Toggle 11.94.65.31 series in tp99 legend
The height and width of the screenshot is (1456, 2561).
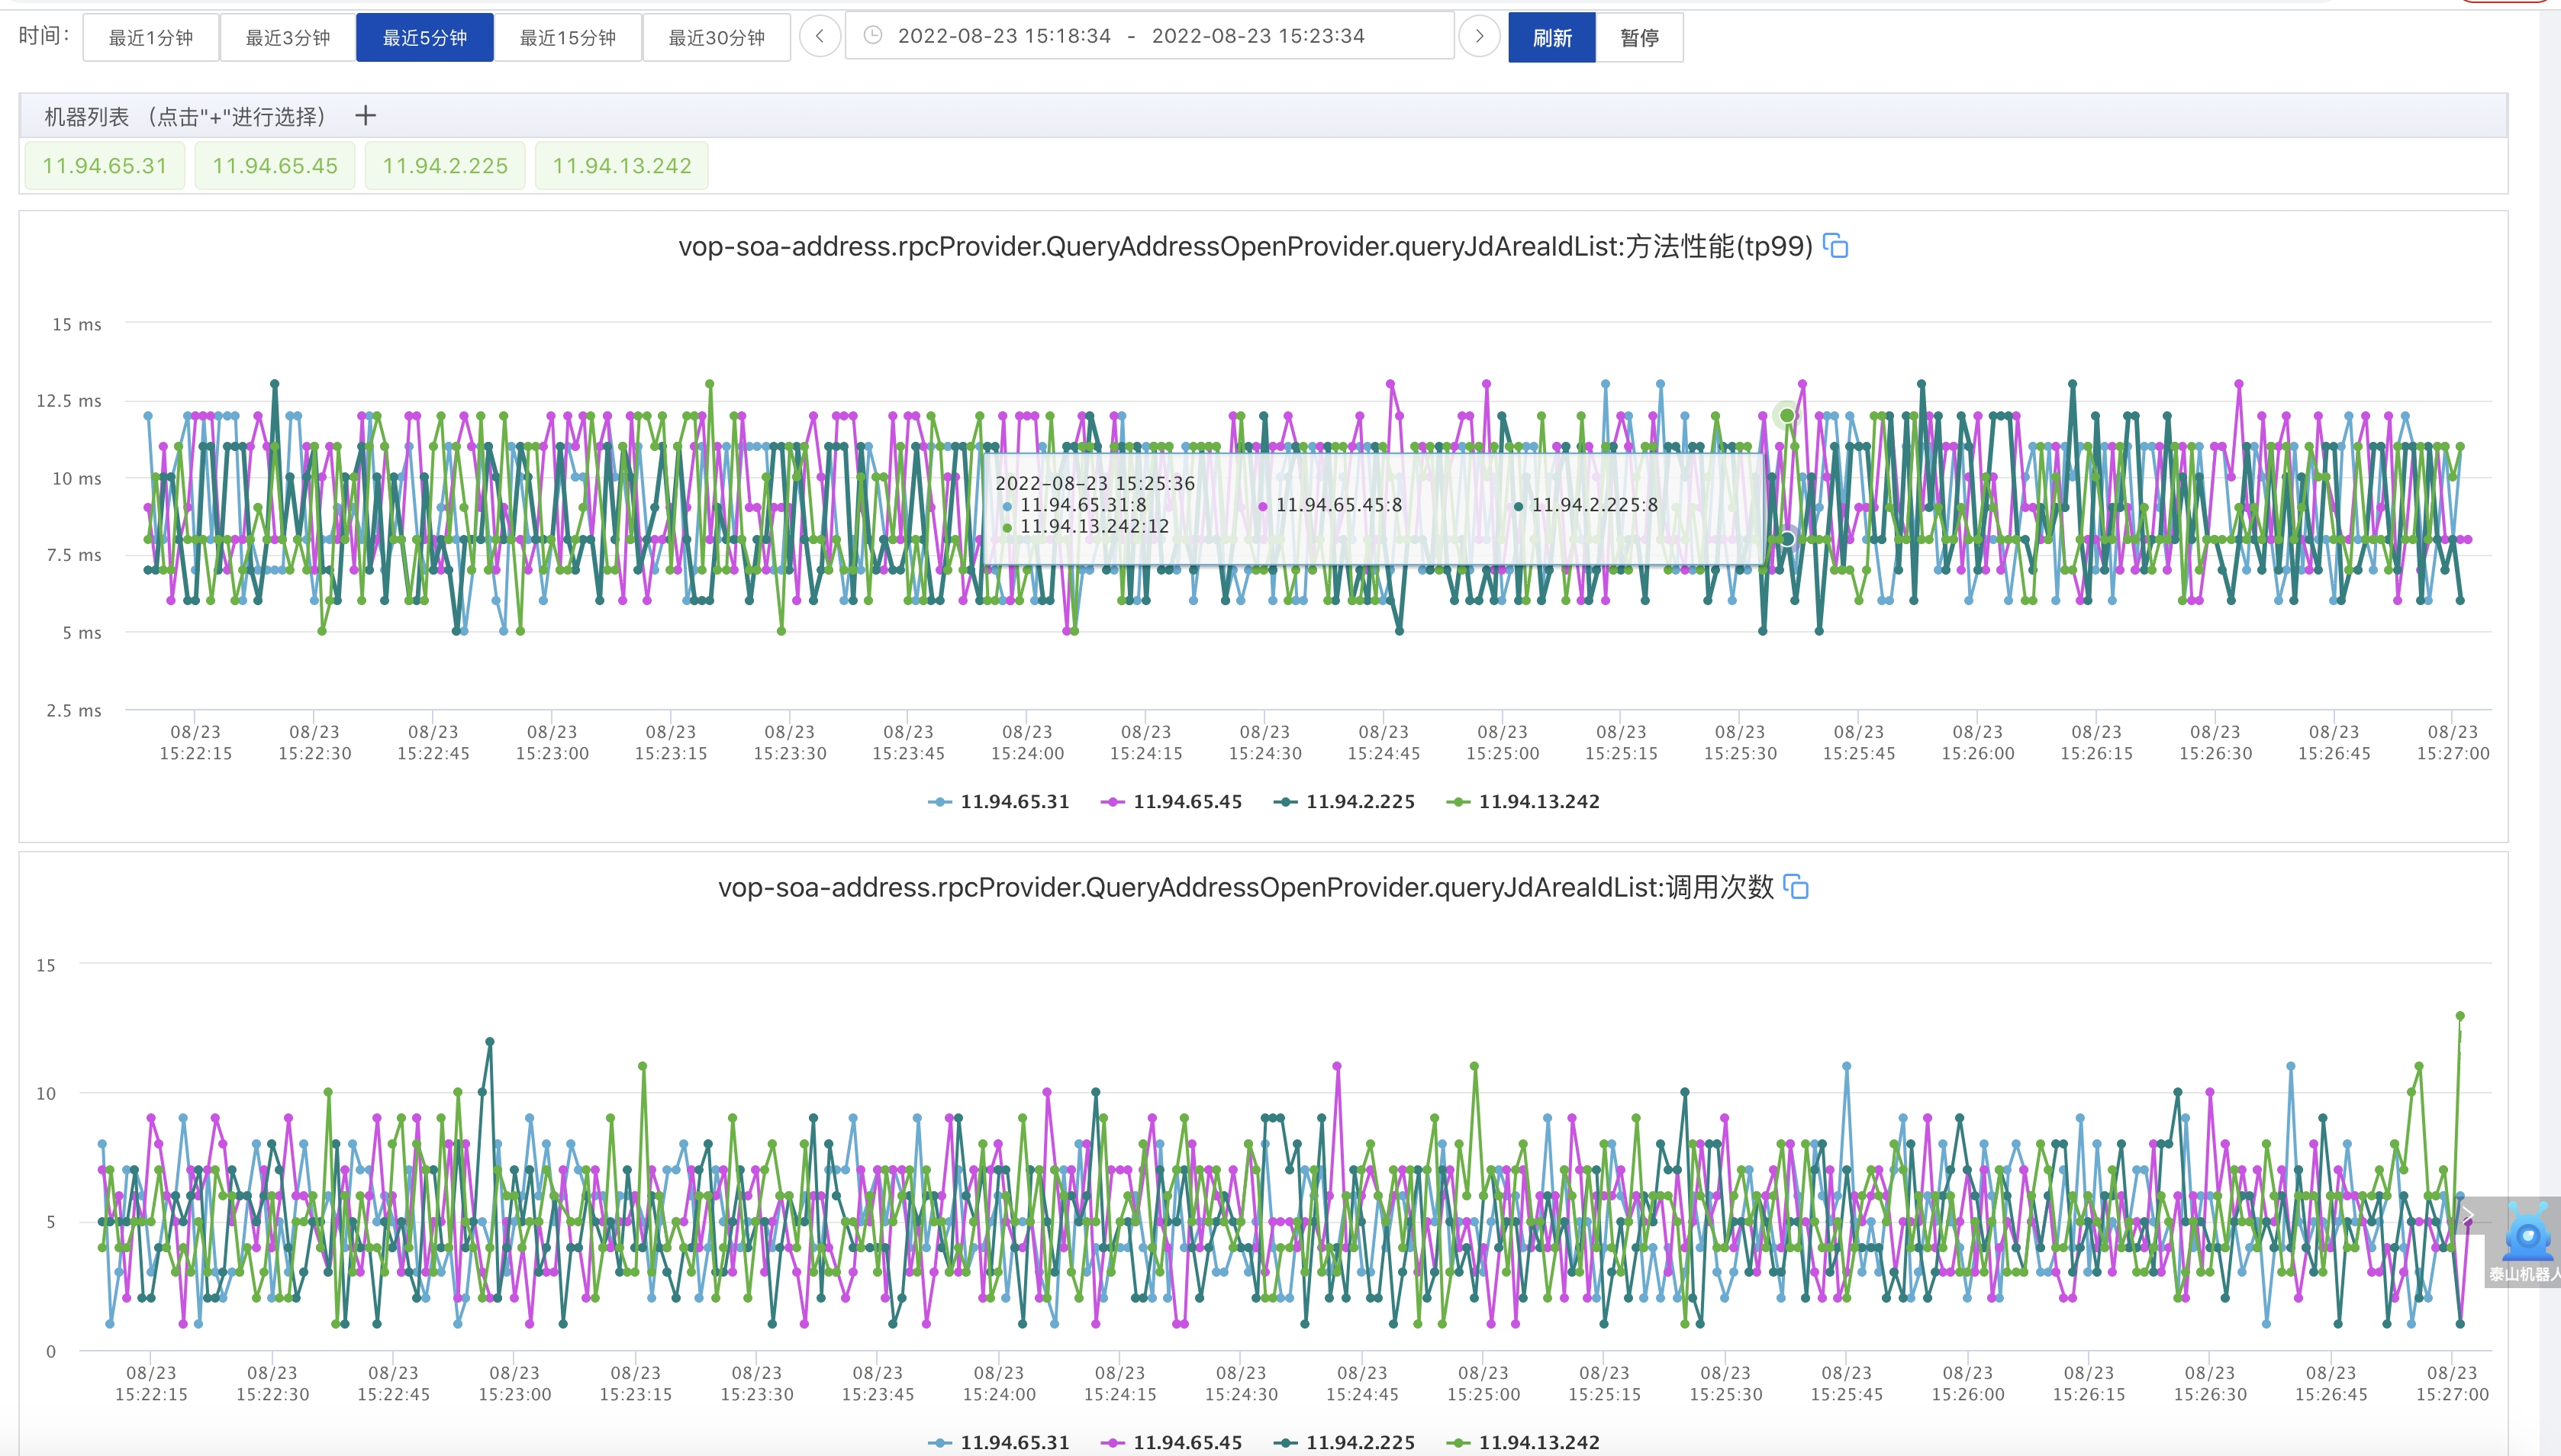(998, 802)
